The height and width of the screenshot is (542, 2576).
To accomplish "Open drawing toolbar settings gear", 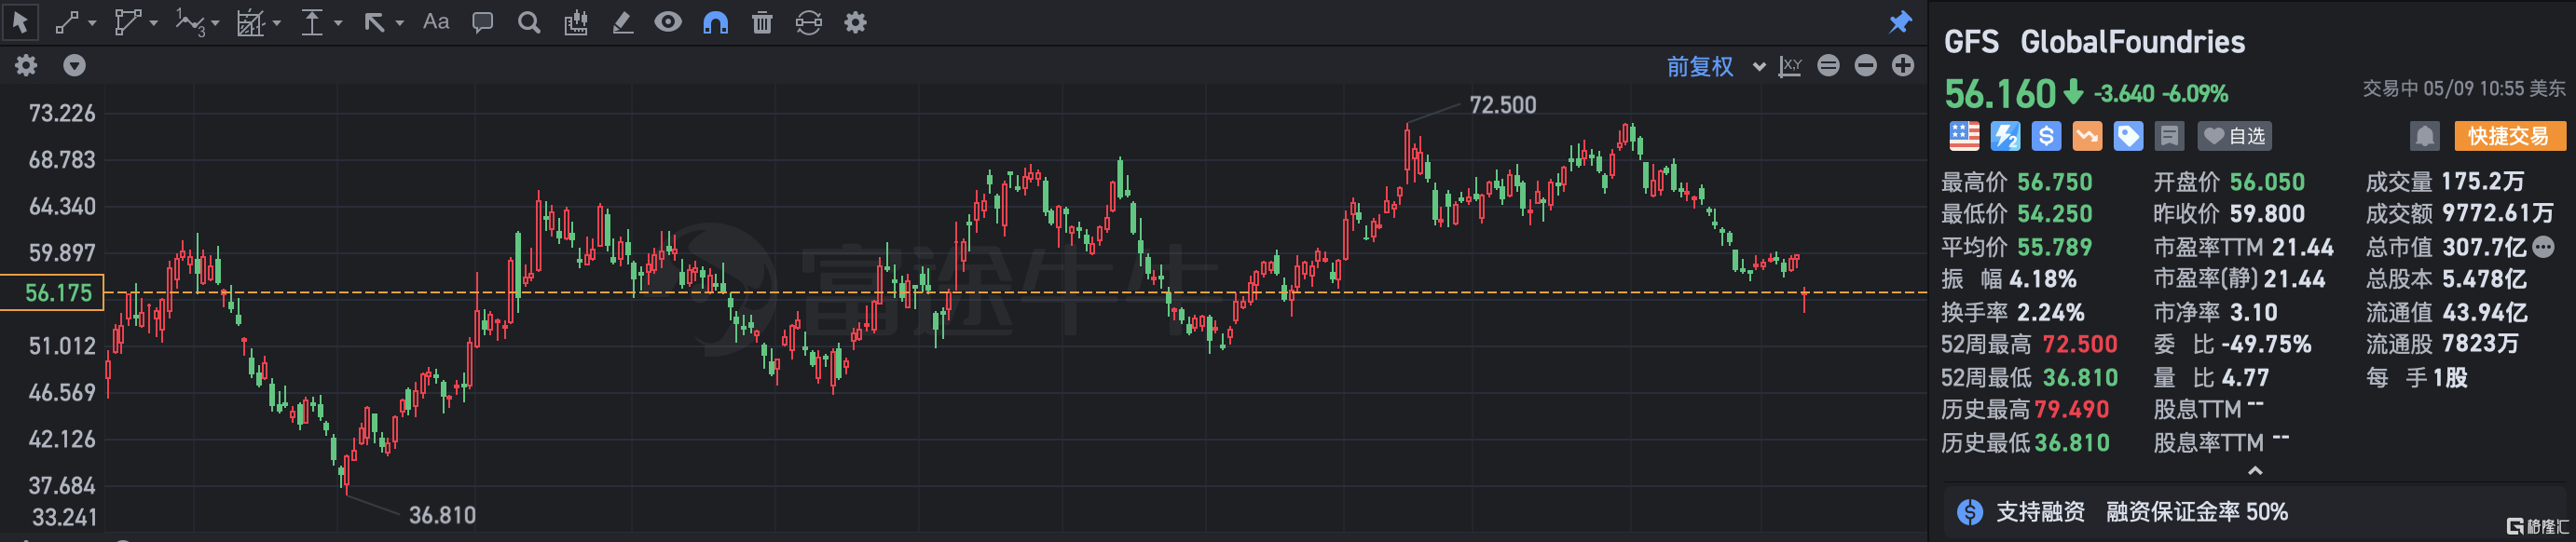I will [855, 22].
